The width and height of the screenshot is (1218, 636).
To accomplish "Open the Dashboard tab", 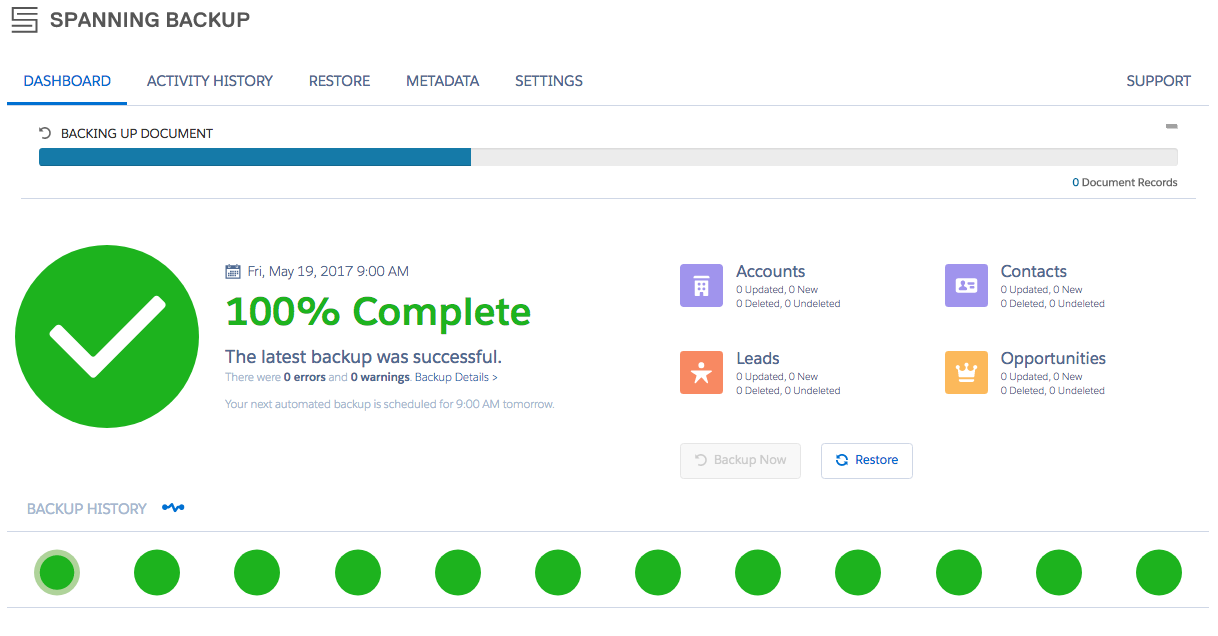I will click(67, 81).
